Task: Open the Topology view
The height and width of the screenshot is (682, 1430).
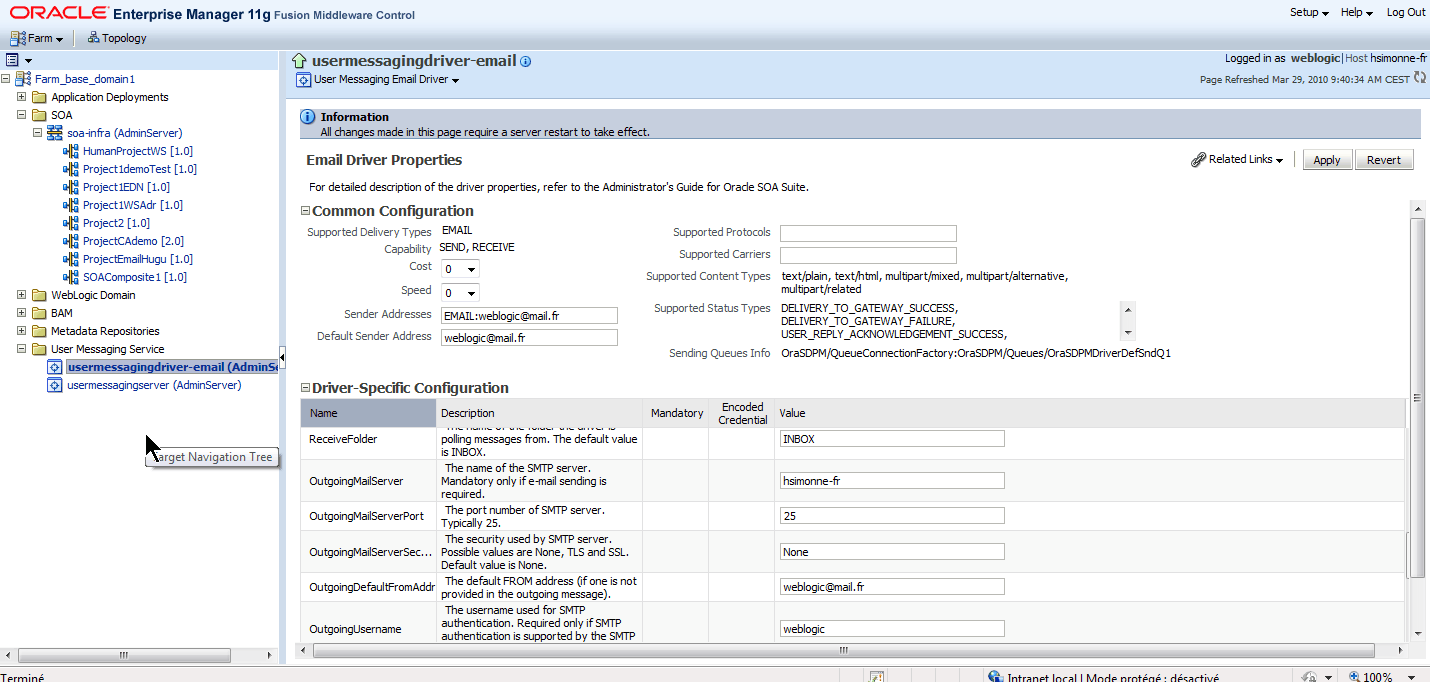Action: coord(117,38)
